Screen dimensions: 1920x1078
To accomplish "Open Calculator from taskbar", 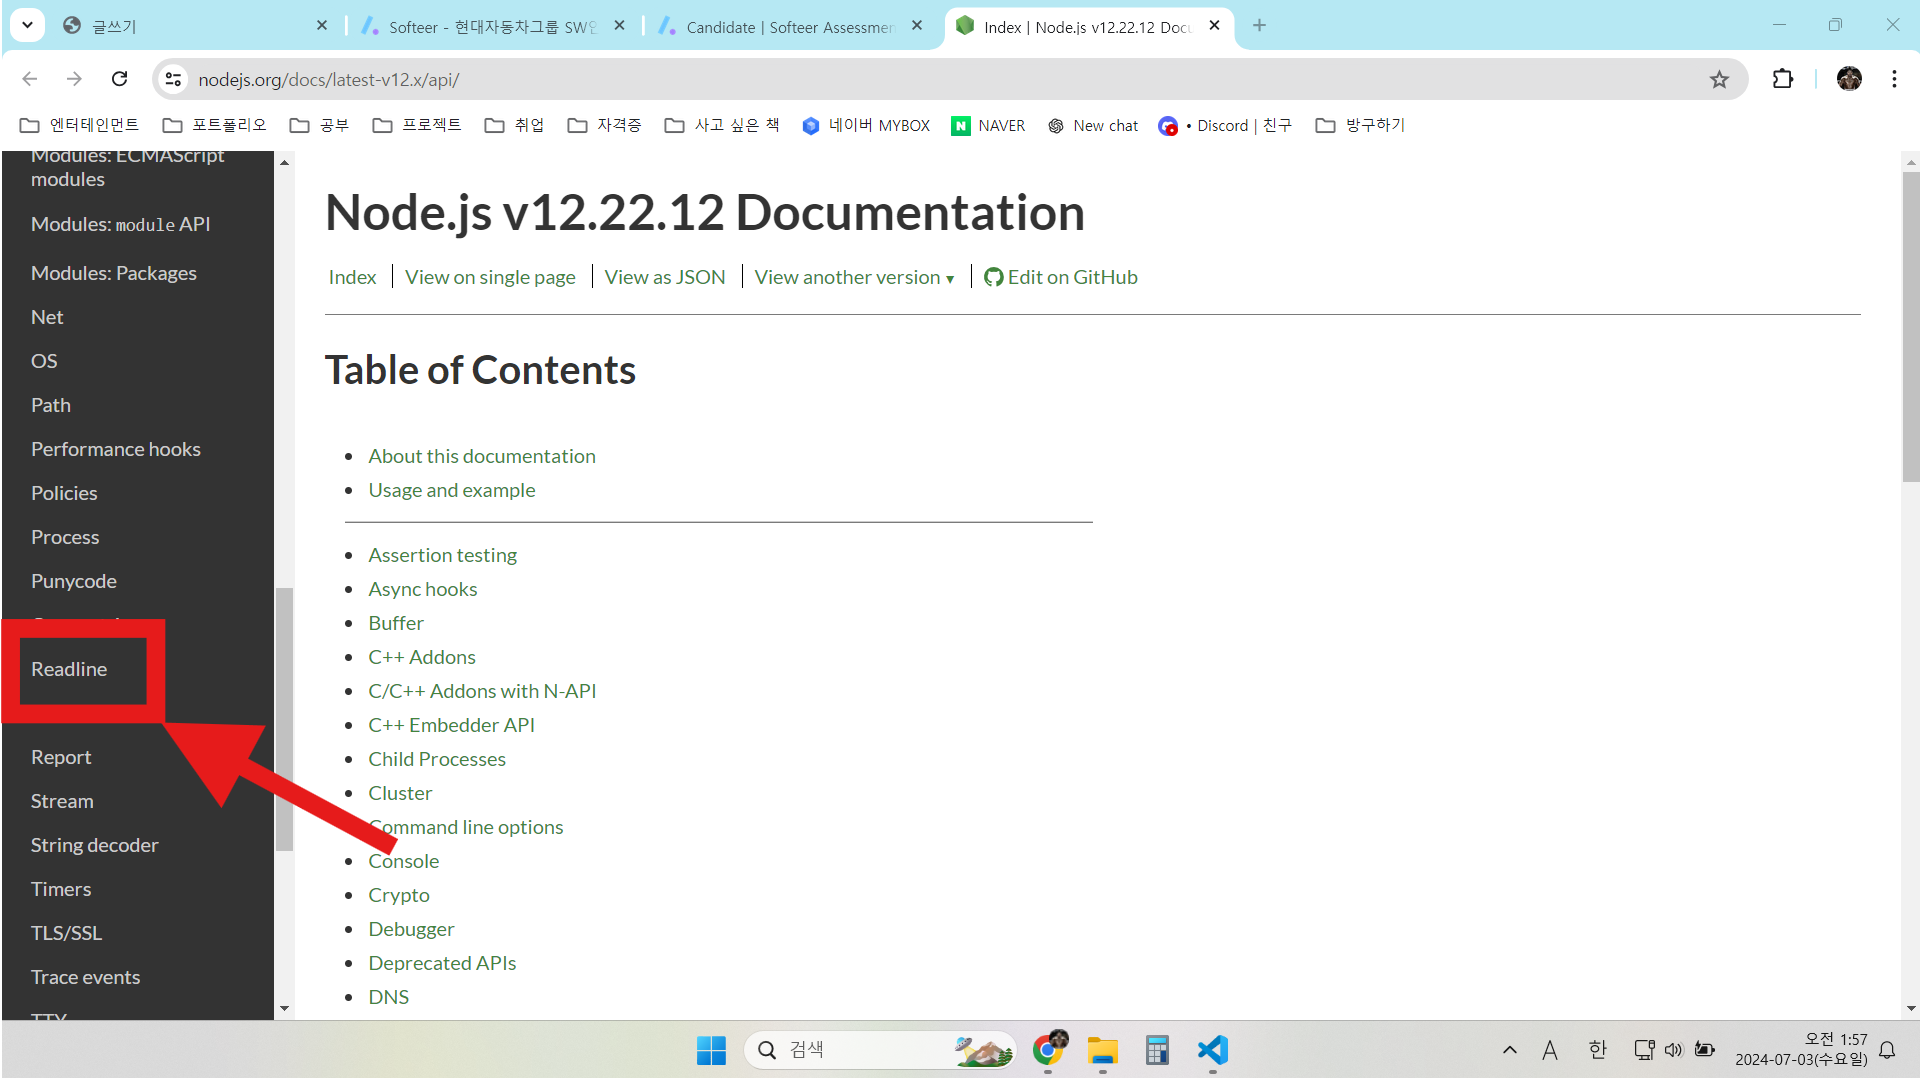I will coord(1157,1050).
